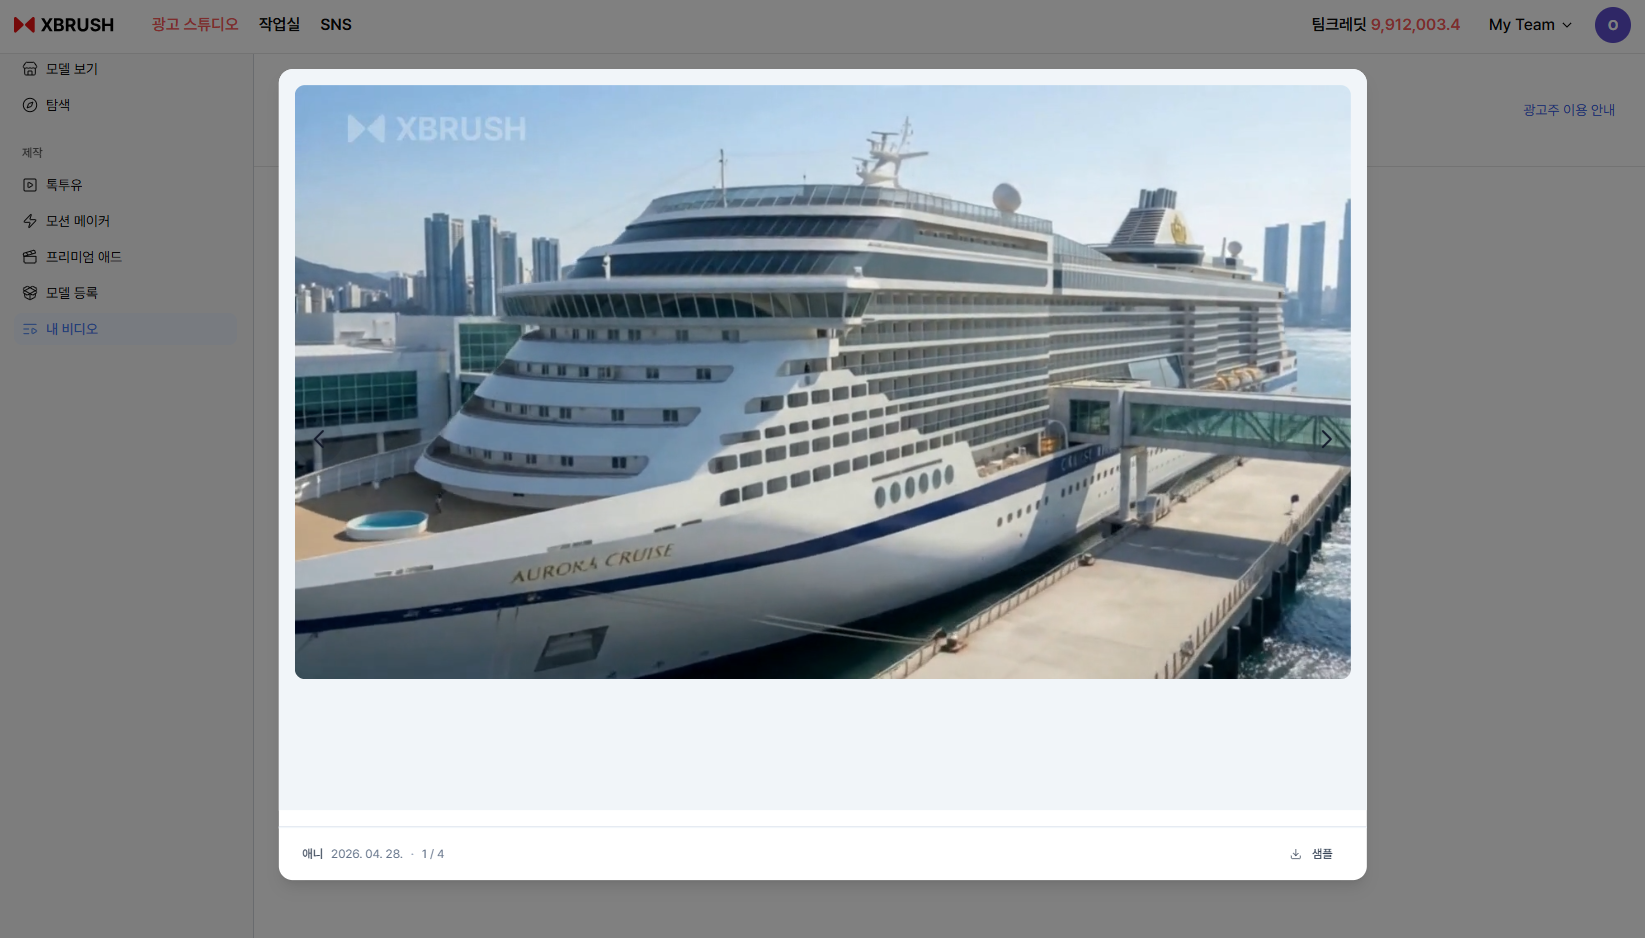Viewport: 1645px width, 938px height.
Task: Open the 톡투유 sidebar icon
Action: [x=30, y=185]
